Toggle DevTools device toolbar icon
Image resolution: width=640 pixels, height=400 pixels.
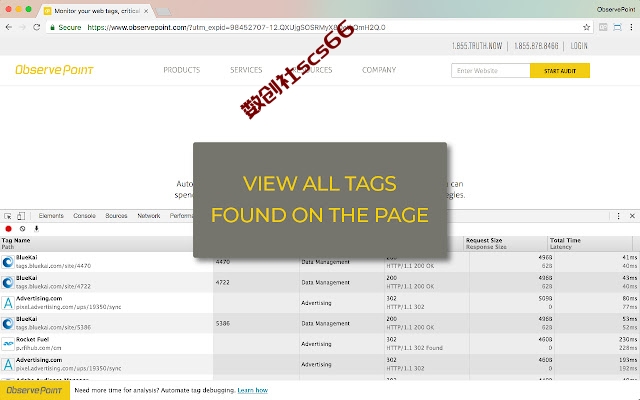[x=21, y=216]
